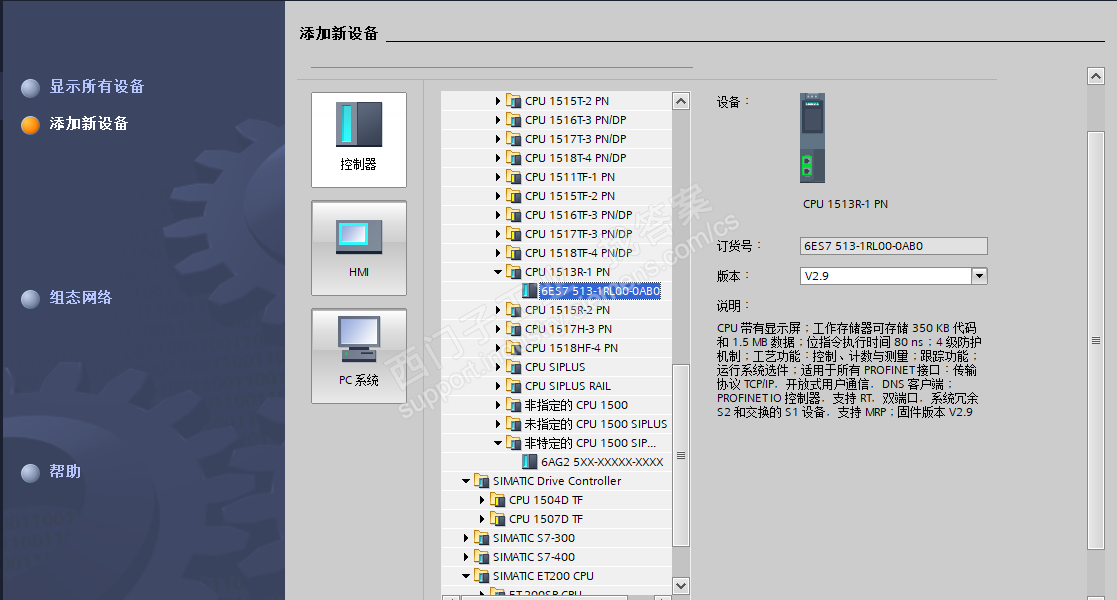Image resolution: width=1117 pixels, height=600 pixels.
Task: Click the CPU 1517TF-3 PN/DP folder icon
Action: coord(514,234)
